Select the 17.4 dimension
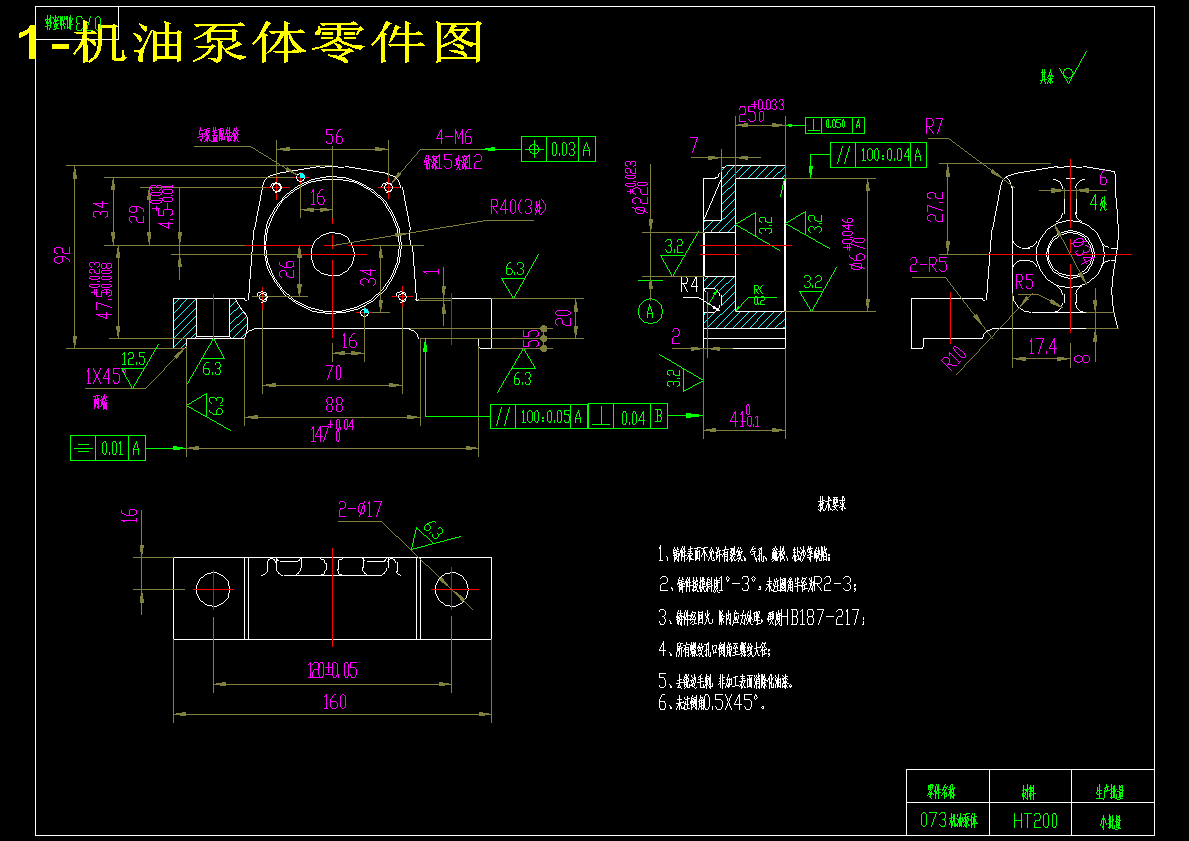 1042,347
